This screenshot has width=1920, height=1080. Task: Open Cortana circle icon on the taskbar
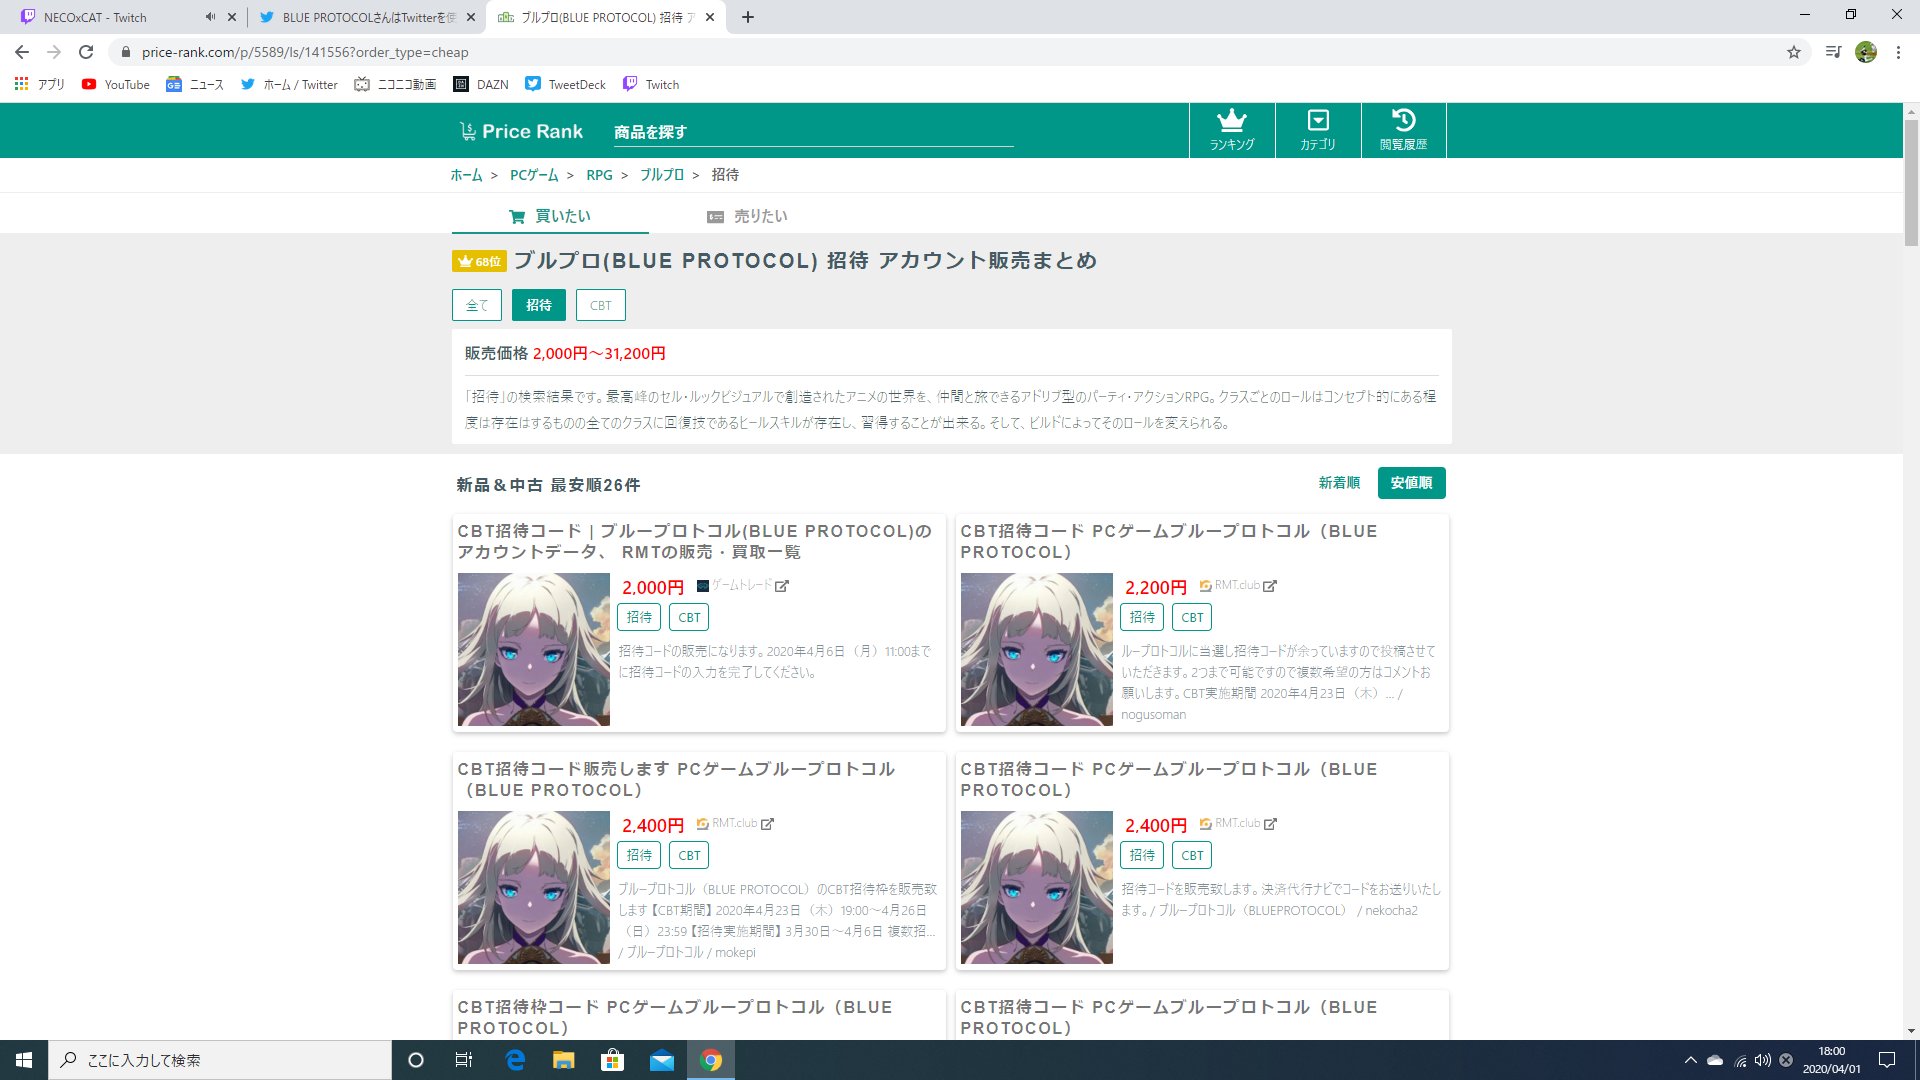[x=416, y=1060]
